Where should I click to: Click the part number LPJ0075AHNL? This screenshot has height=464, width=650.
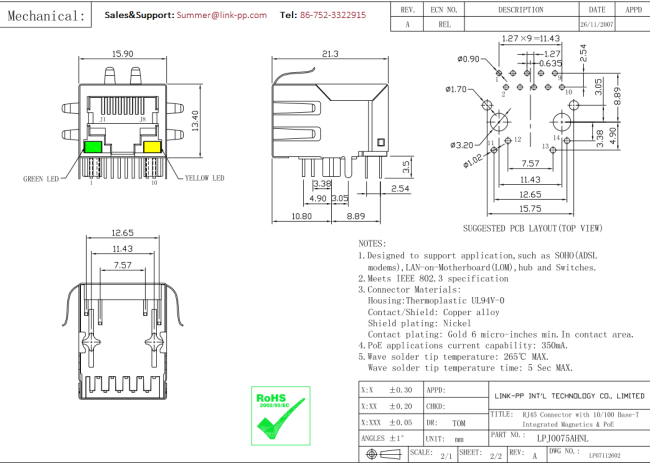point(561,438)
